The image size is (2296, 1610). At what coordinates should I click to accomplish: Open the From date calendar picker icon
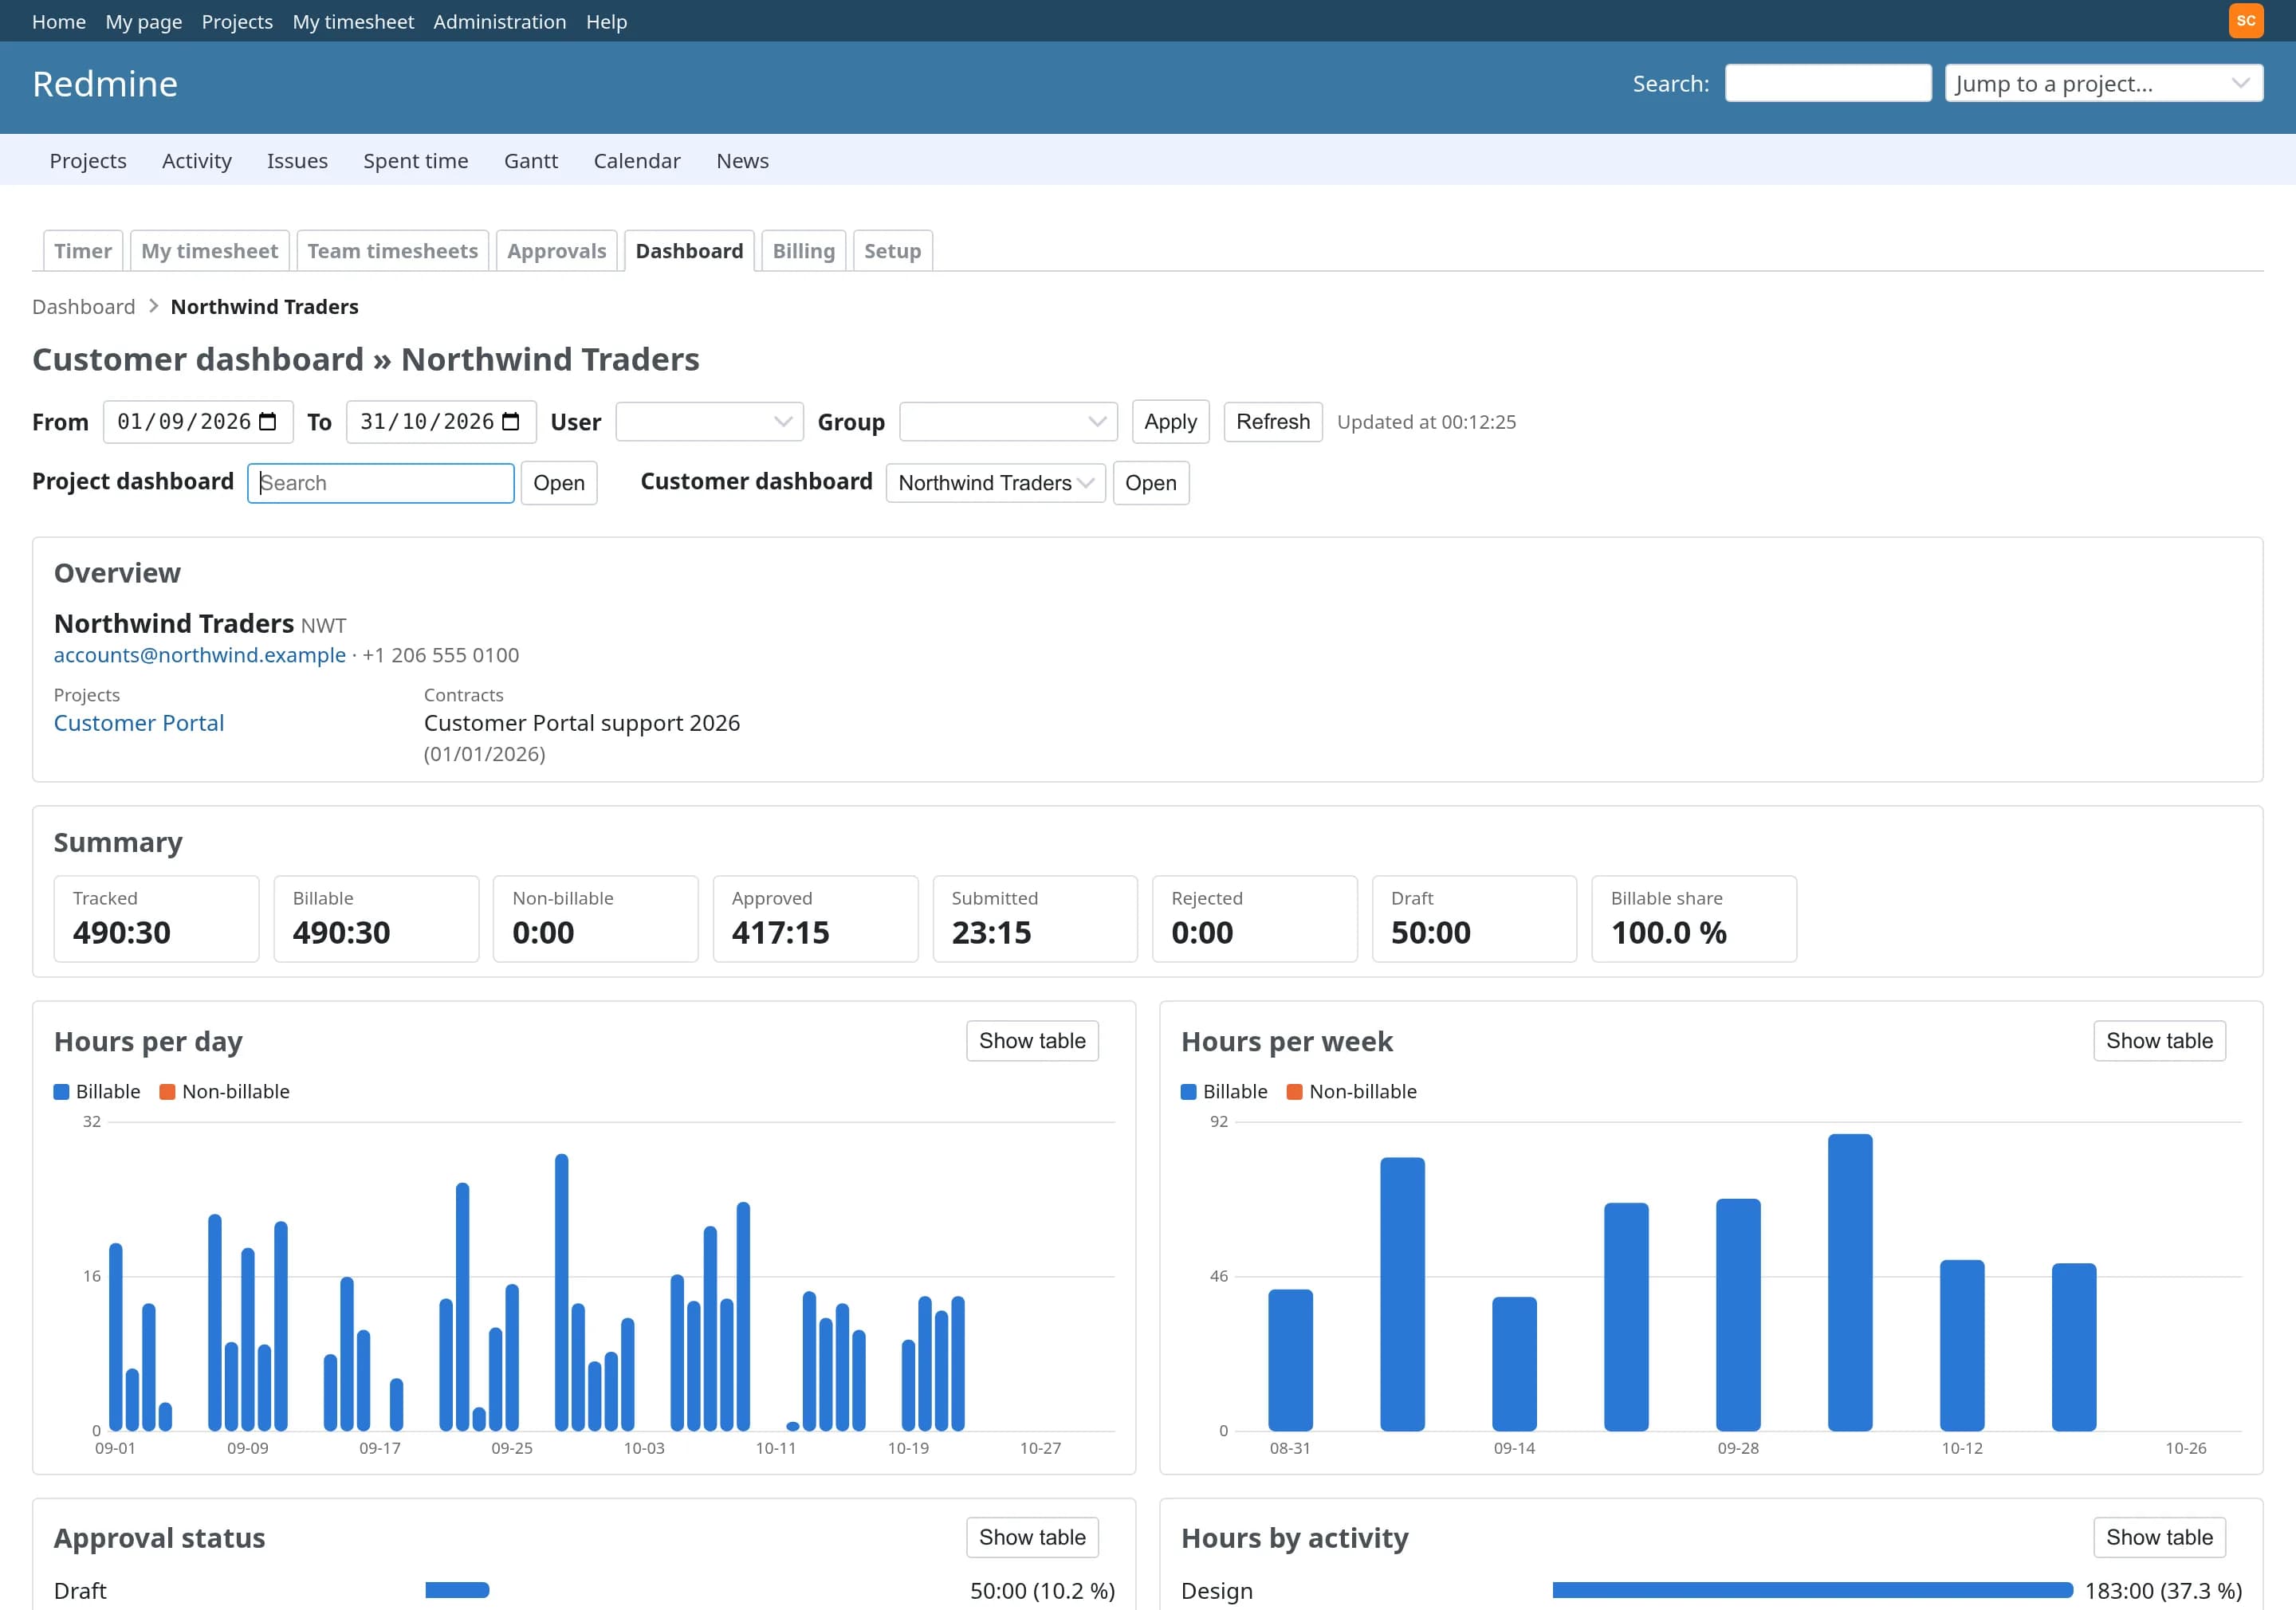click(x=268, y=422)
